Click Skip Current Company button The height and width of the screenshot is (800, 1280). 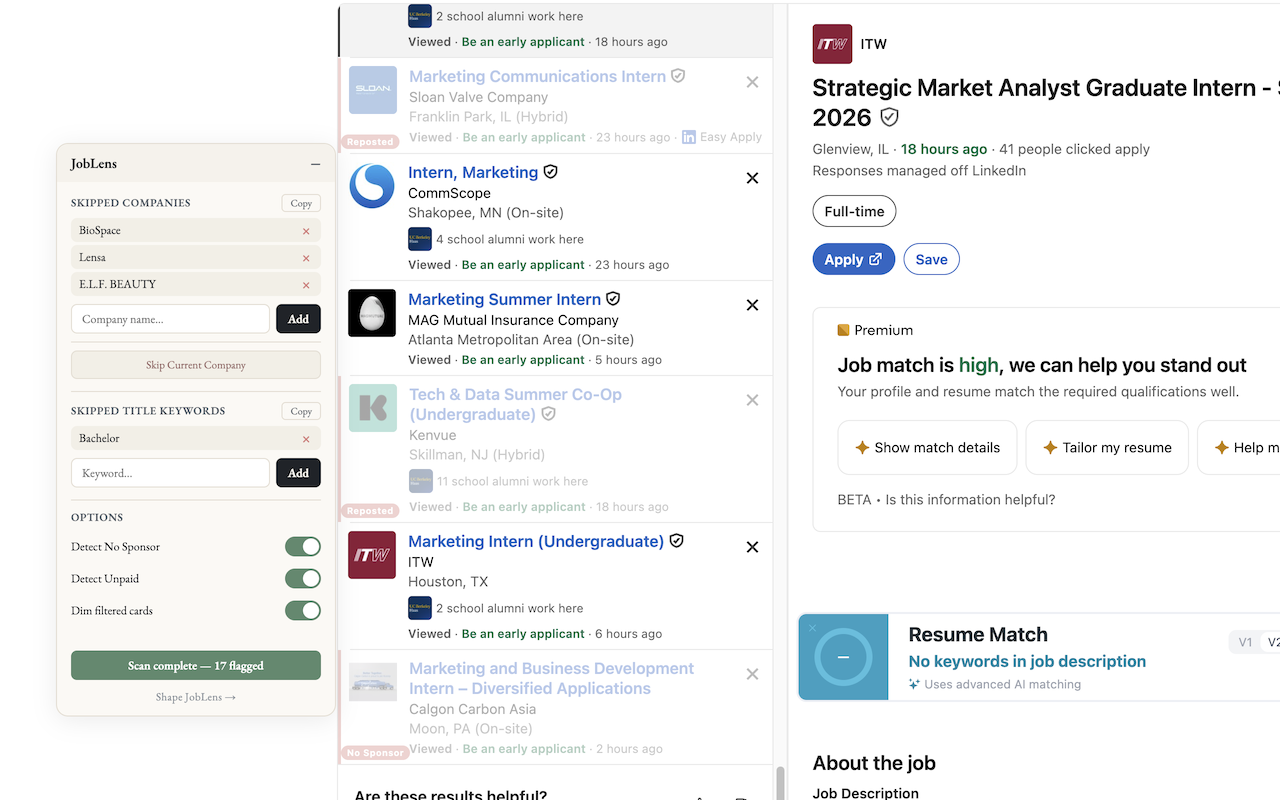tap(196, 365)
